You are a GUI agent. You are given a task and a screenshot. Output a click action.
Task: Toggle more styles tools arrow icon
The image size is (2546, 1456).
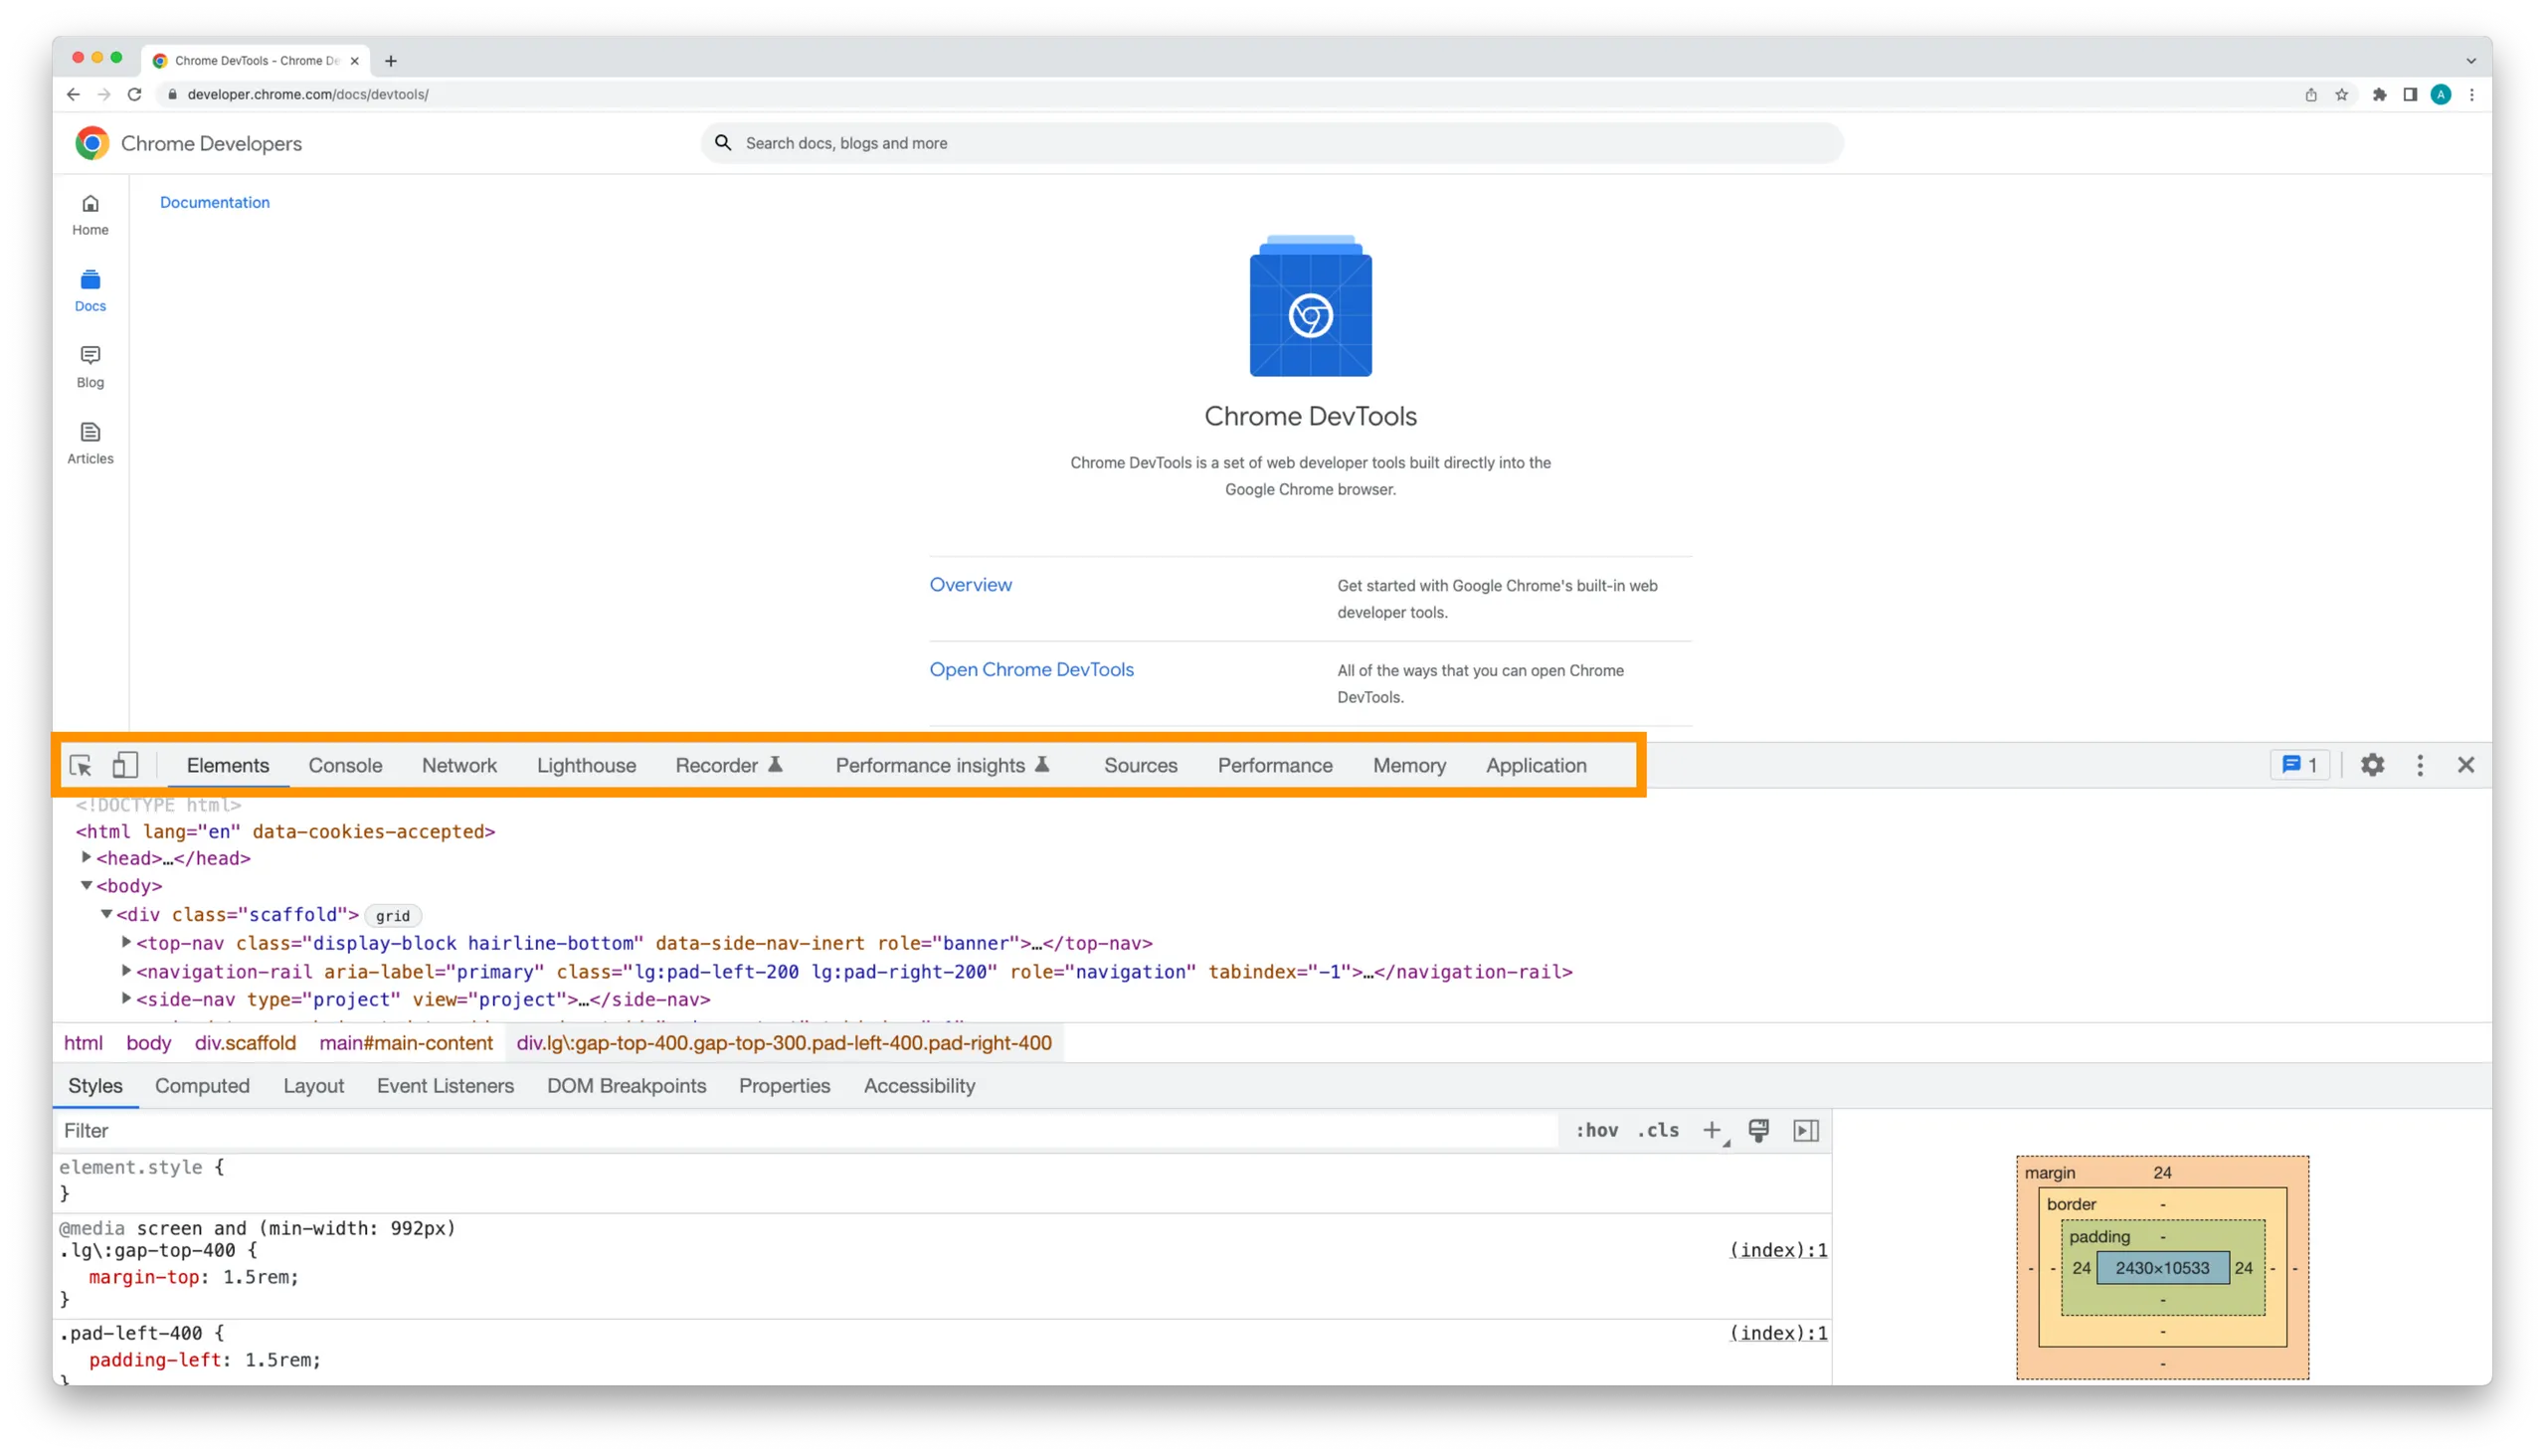pyautogui.click(x=1806, y=1129)
